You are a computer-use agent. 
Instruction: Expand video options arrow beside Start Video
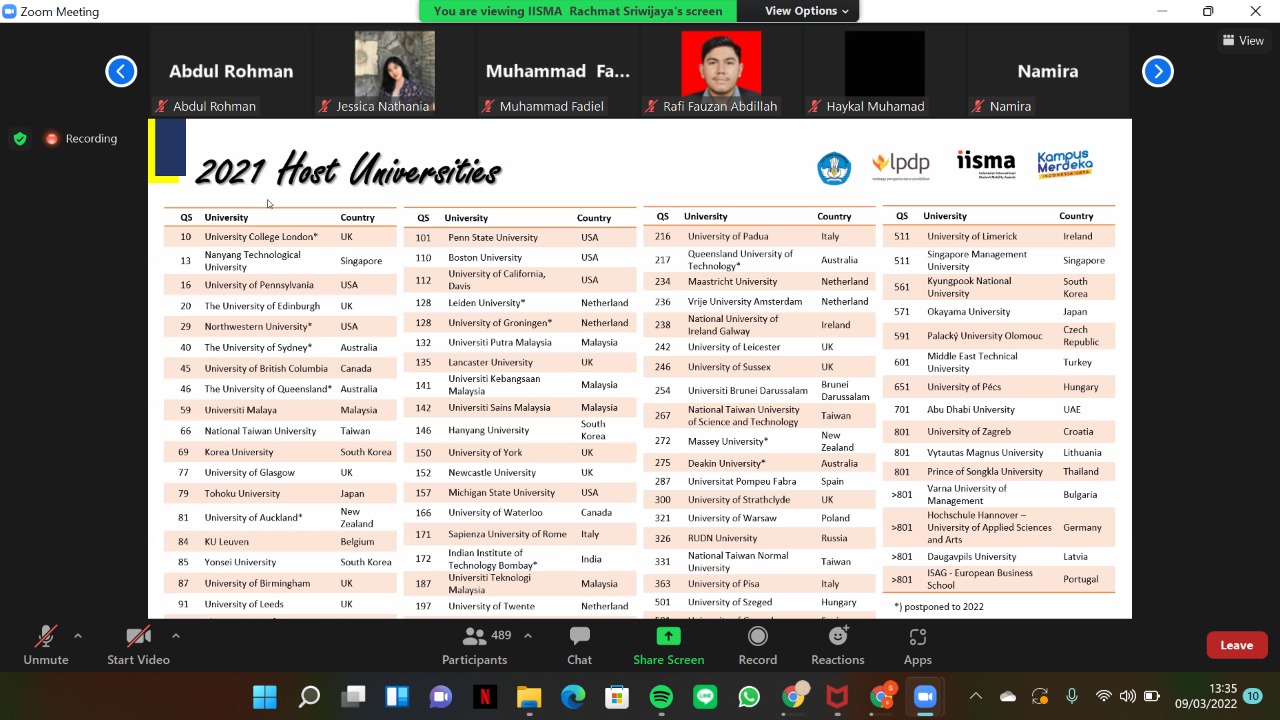click(176, 635)
